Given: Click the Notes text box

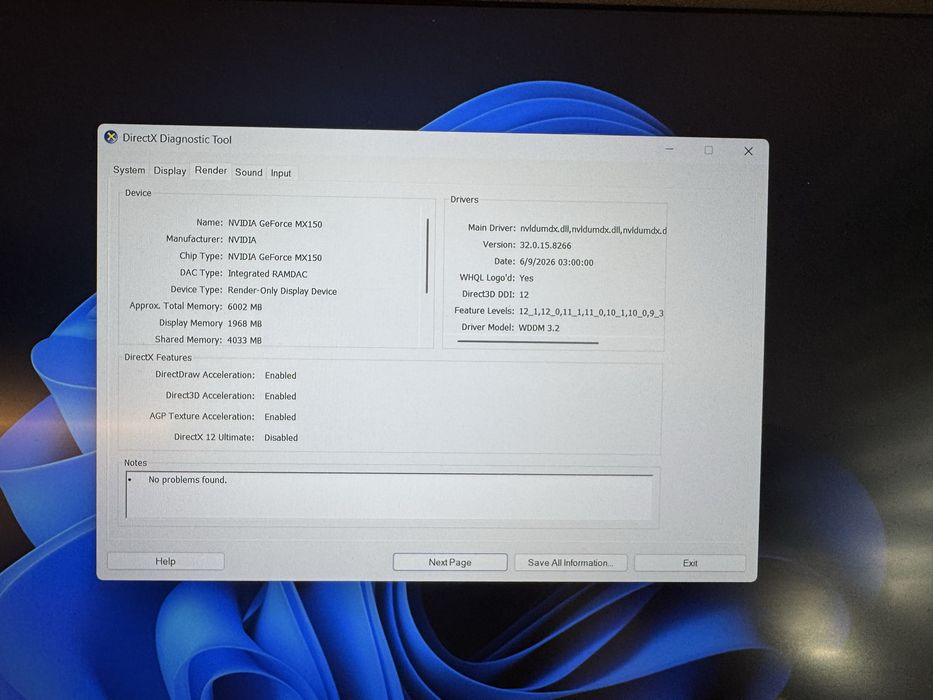Looking at the screenshot, I should coord(389,496).
